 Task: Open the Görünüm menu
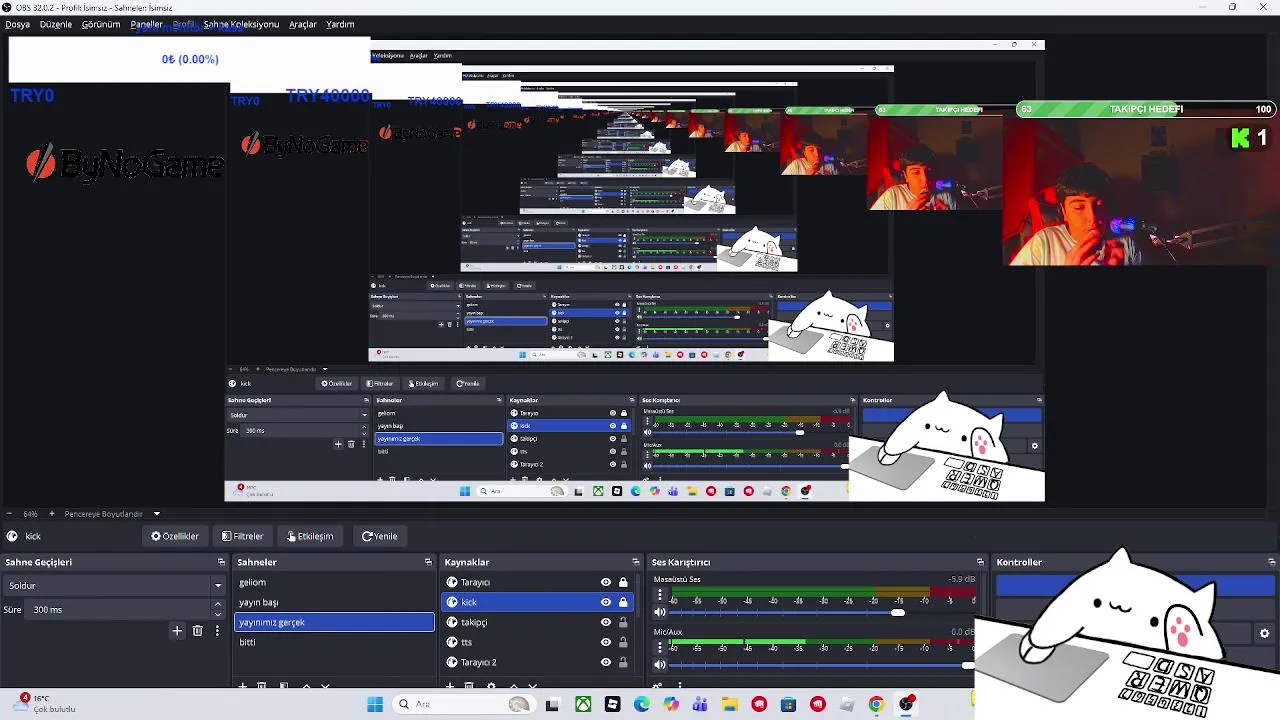click(101, 24)
